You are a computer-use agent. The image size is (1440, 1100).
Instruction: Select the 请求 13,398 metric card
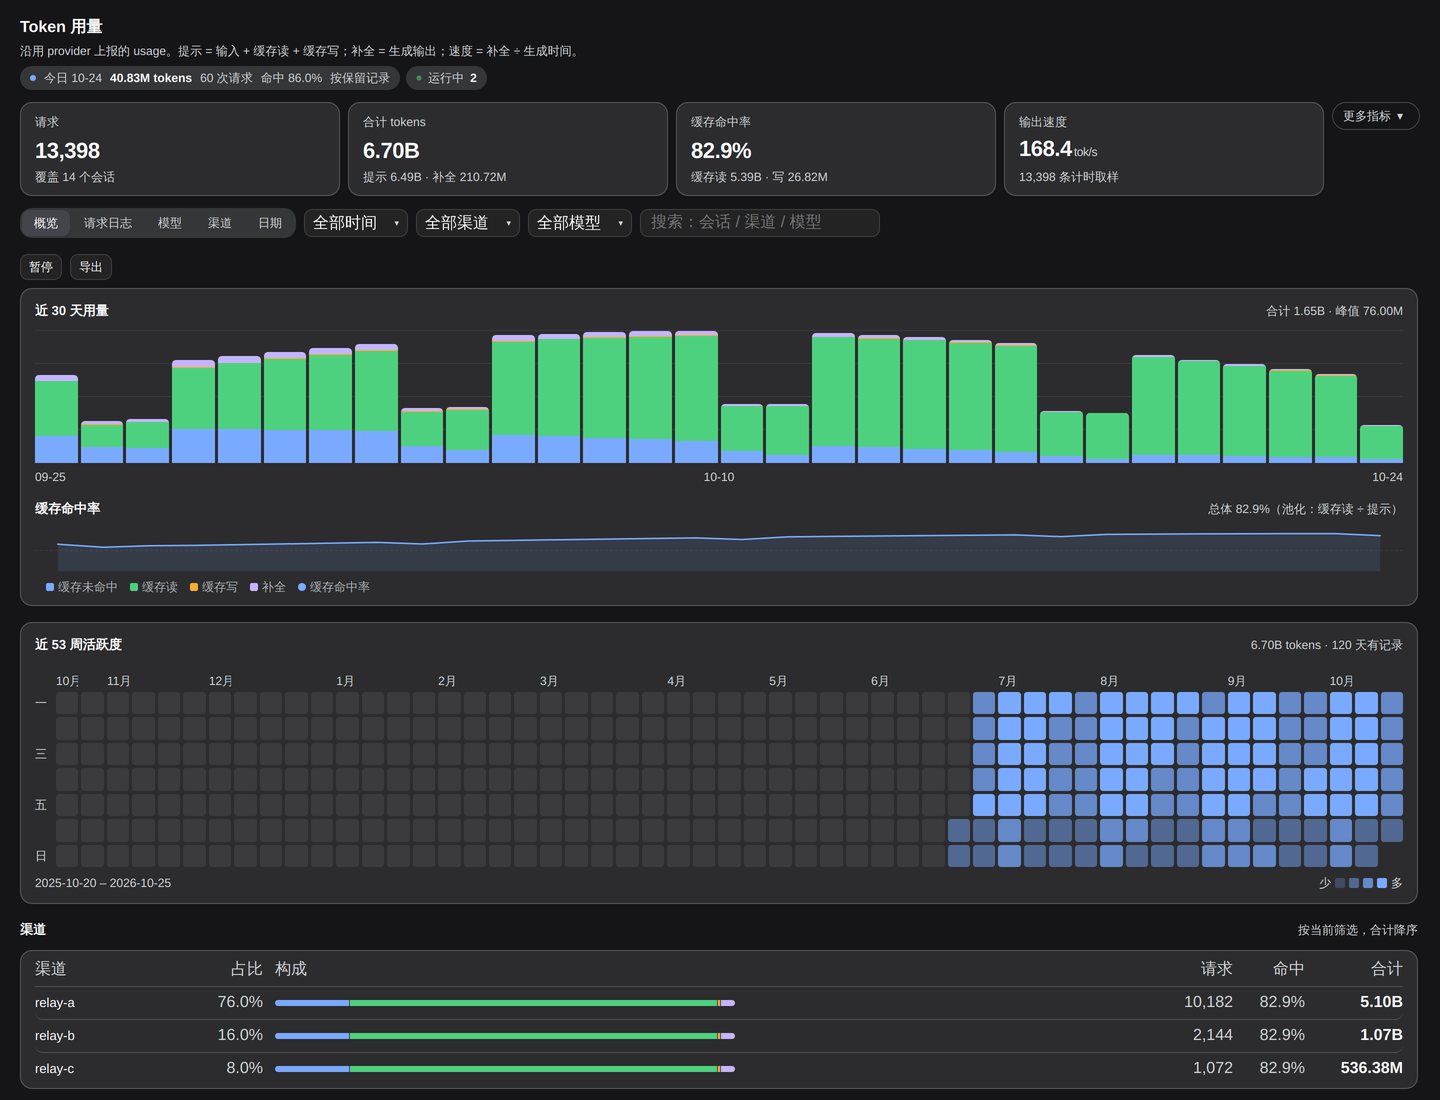pos(180,149)
